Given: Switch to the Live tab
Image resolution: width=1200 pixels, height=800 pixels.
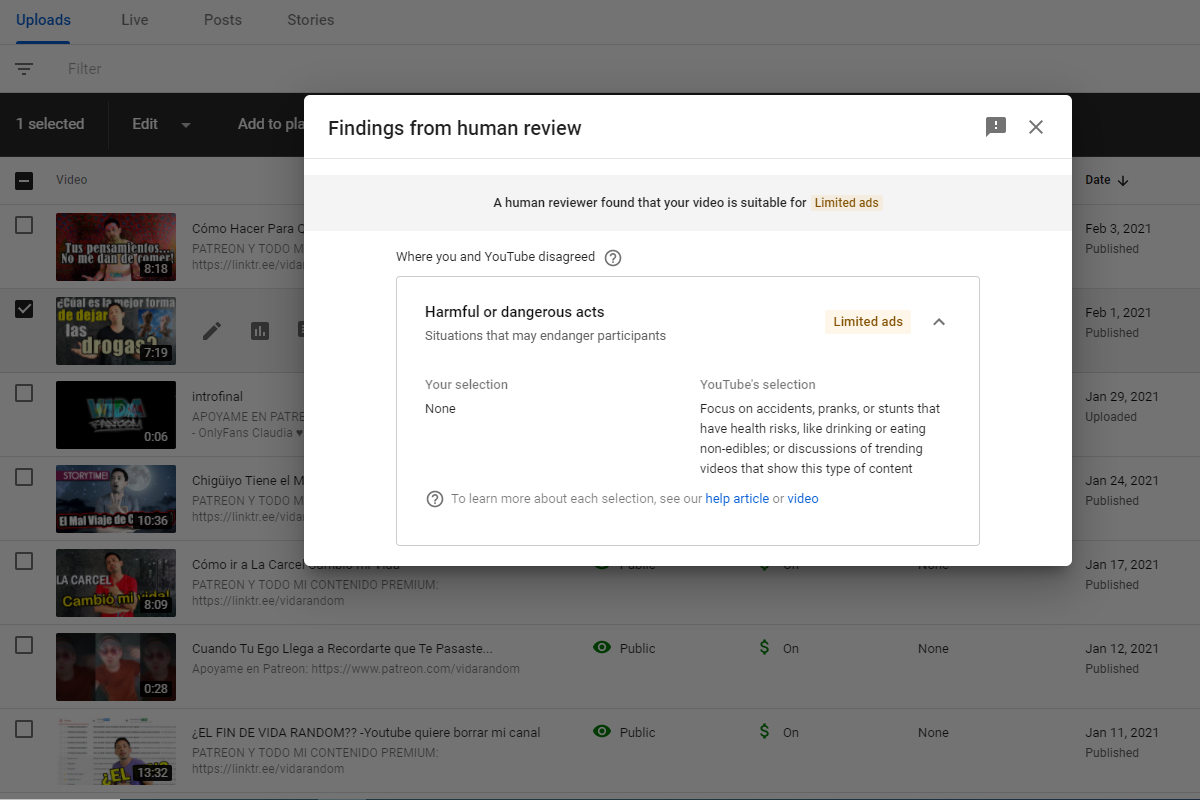Looking at the screenshot, I should pos(134,20).
